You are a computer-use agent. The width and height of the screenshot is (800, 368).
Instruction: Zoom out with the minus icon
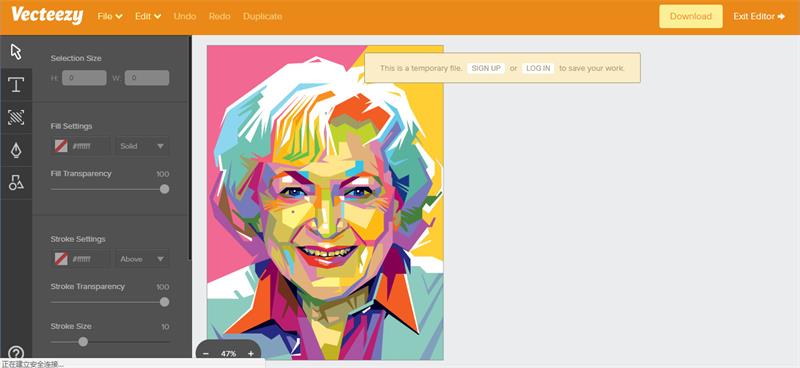[x=206, y=353]
